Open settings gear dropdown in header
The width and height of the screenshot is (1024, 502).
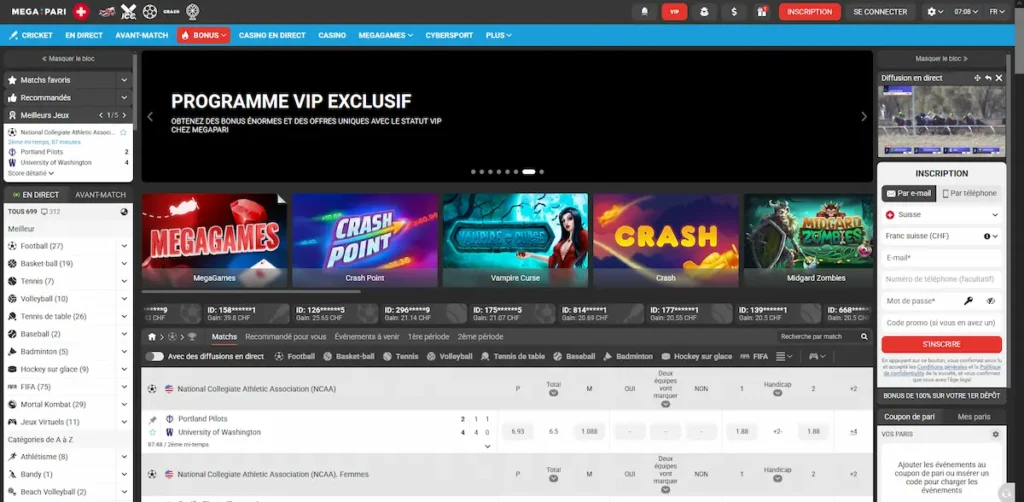[x=935, y=12]
